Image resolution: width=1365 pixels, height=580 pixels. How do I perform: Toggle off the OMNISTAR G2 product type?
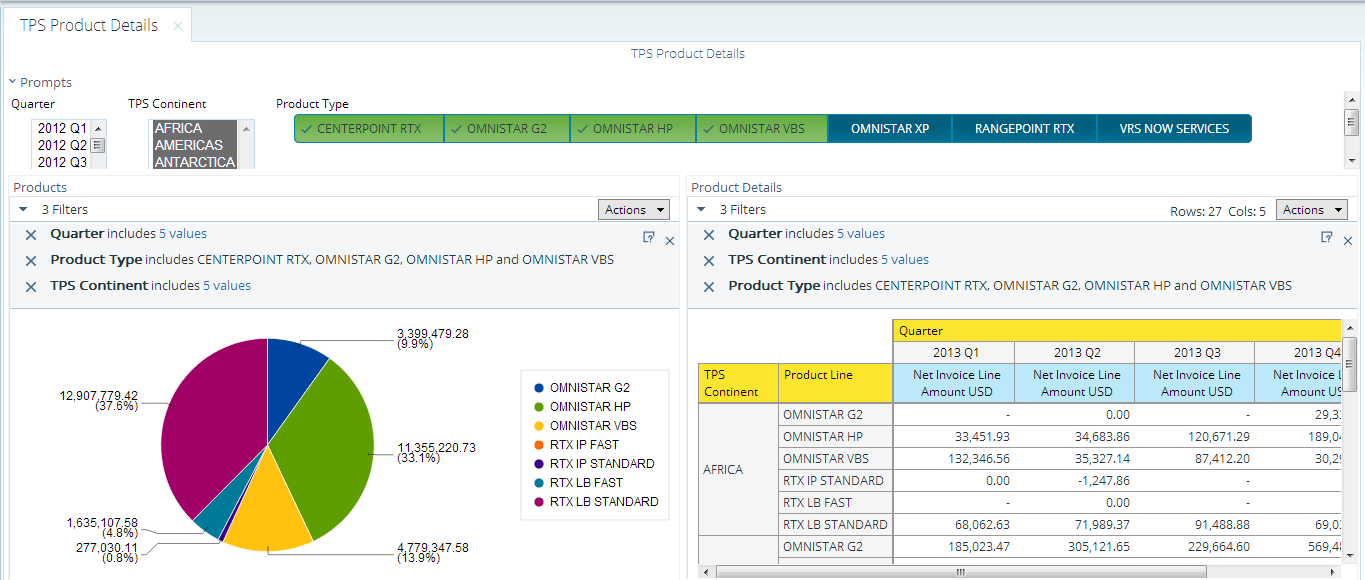pyautogui.click(x=507, y=129)
